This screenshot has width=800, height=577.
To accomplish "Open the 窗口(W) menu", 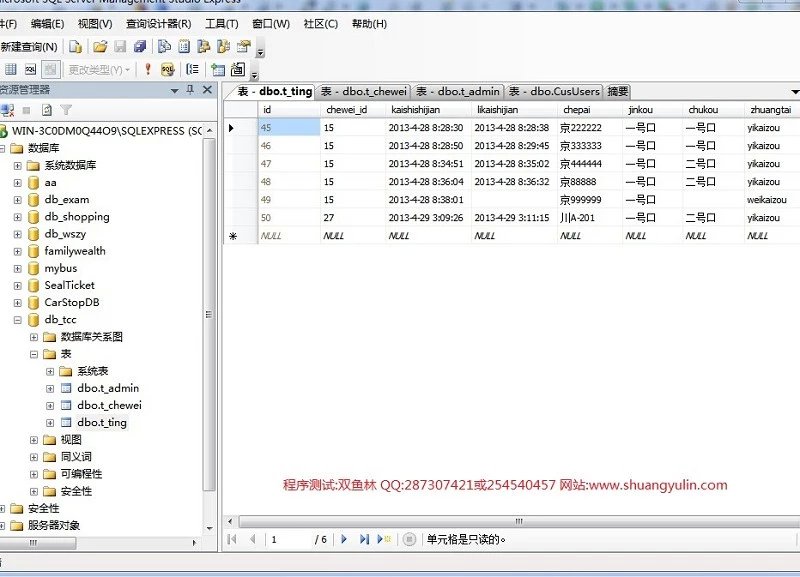I will tap(271, 24).
